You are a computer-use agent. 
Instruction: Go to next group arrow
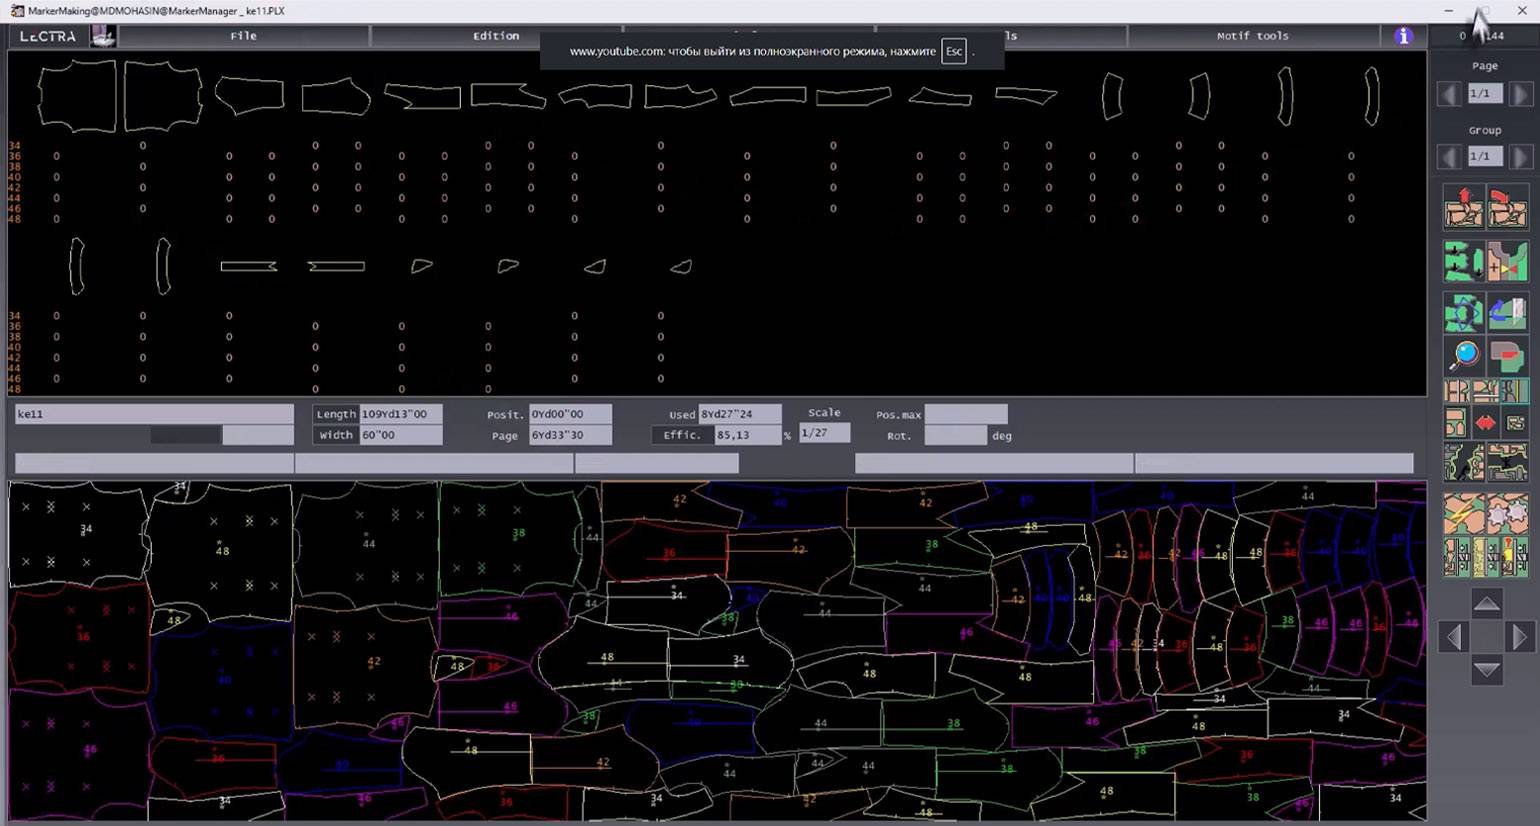tap(1520, 157)
